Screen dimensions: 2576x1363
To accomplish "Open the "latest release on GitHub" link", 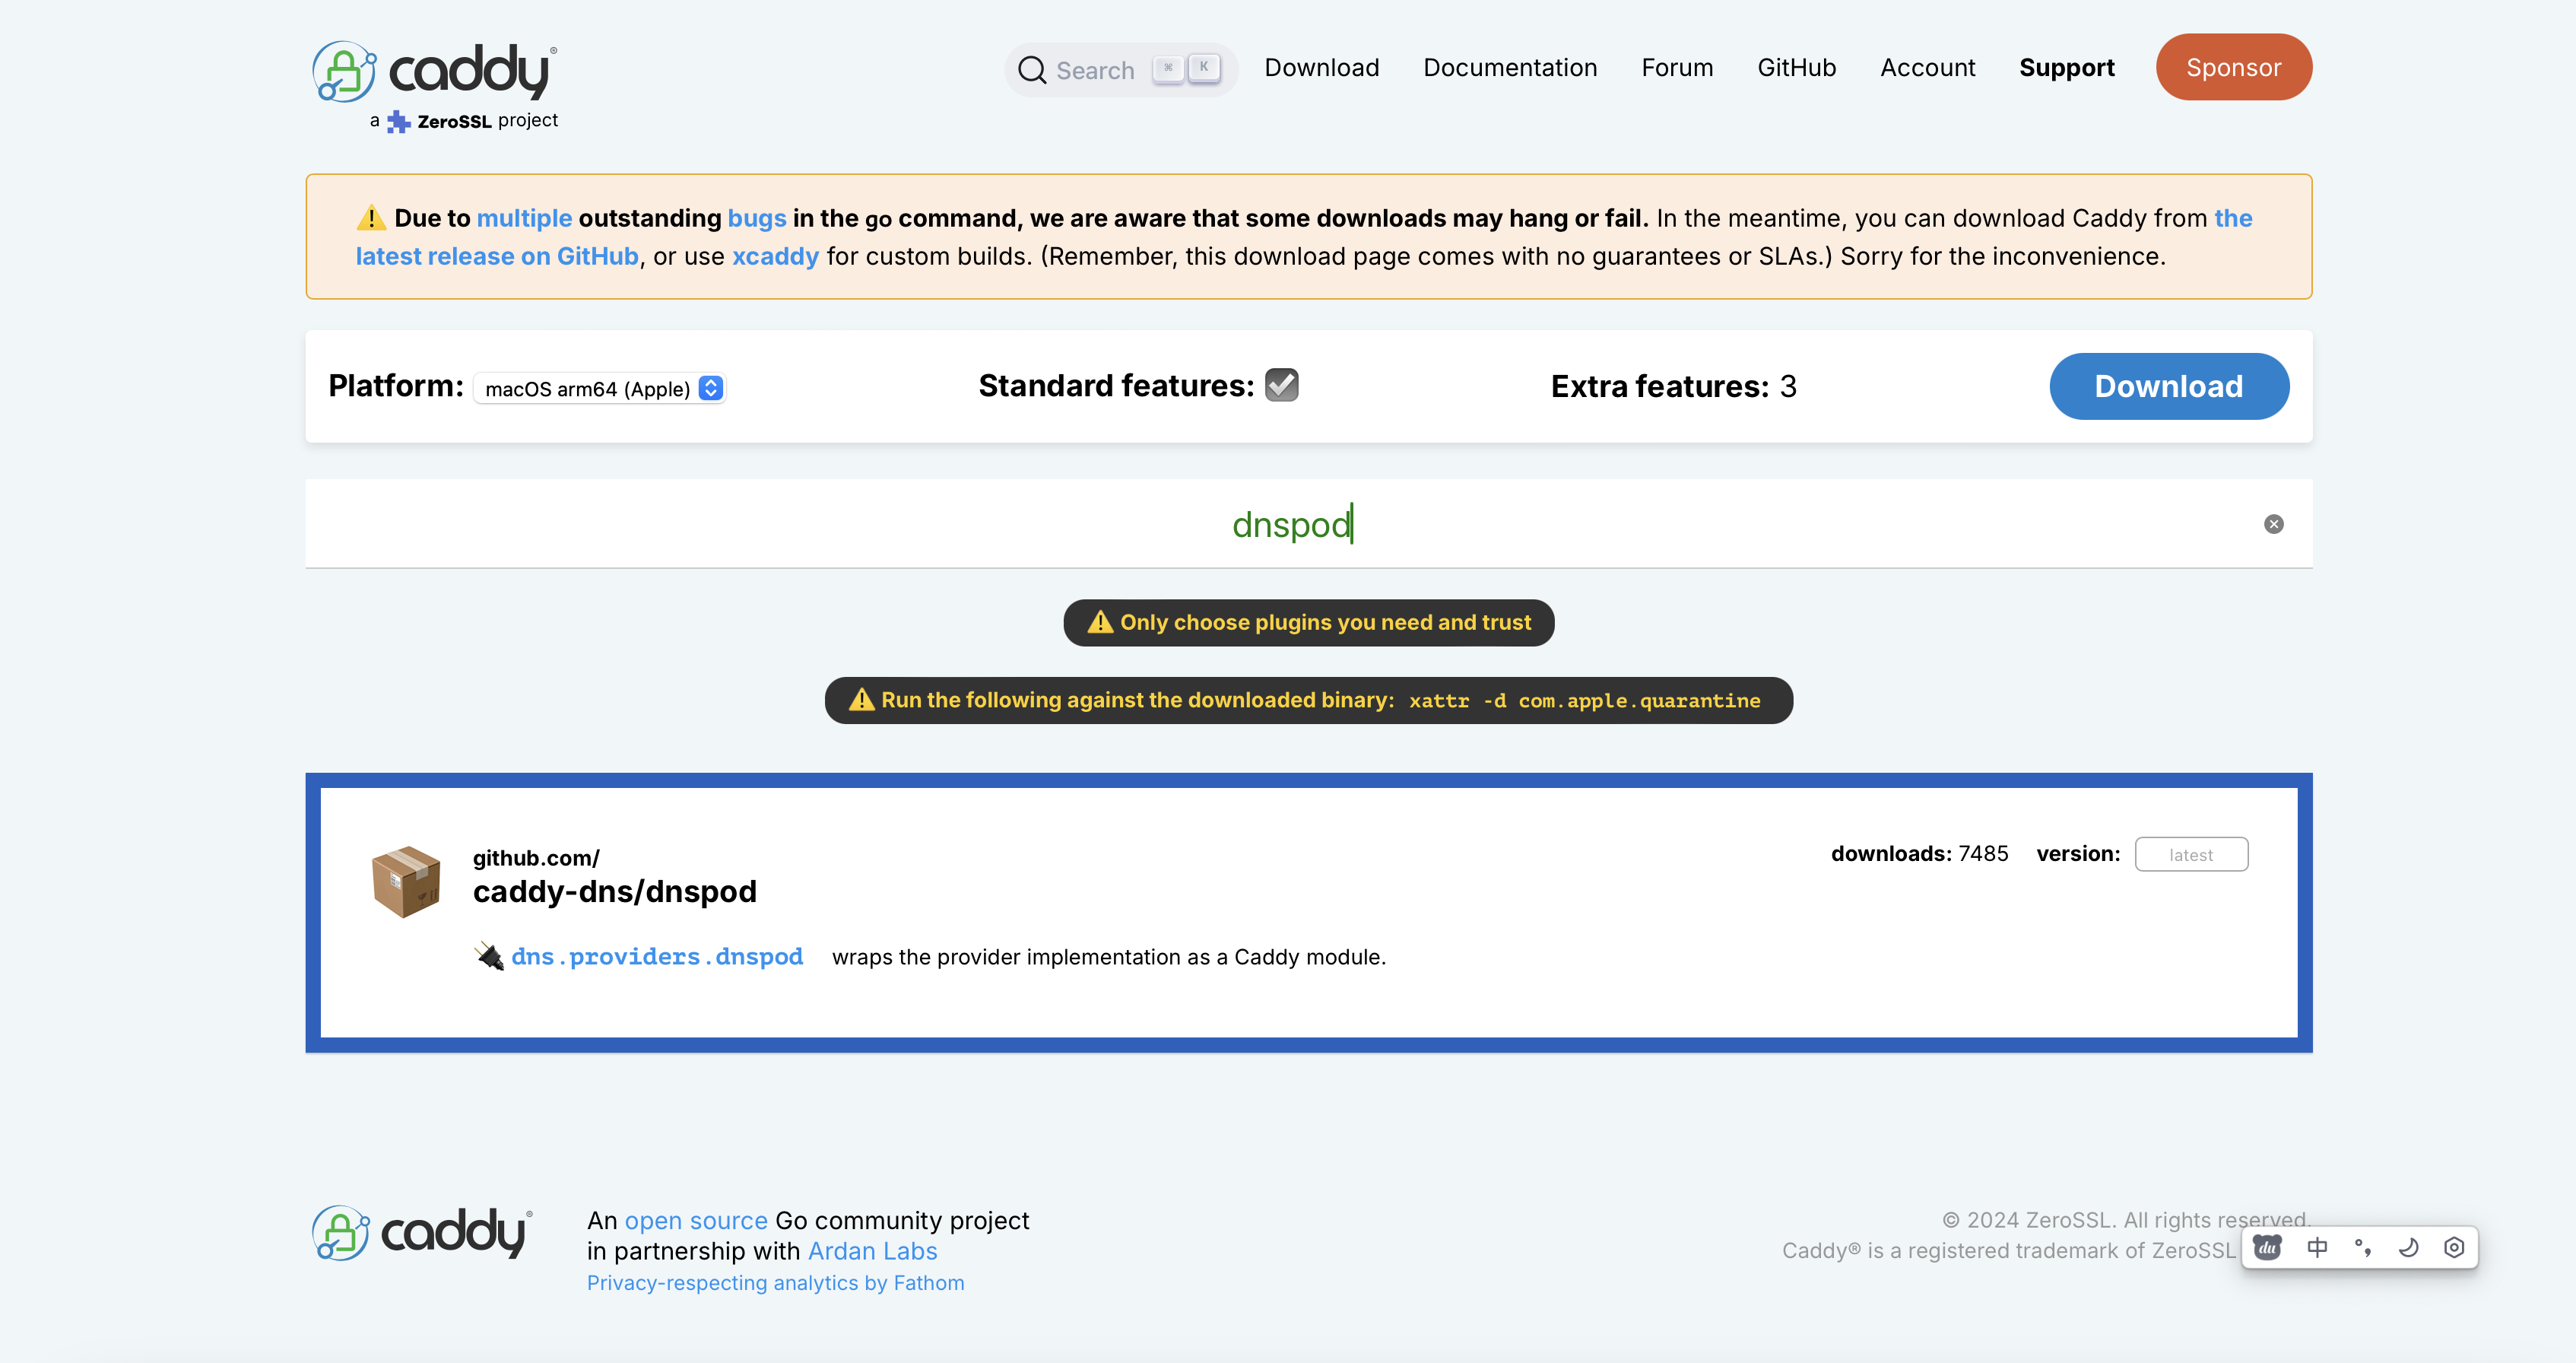I will (x=497, y=256).
